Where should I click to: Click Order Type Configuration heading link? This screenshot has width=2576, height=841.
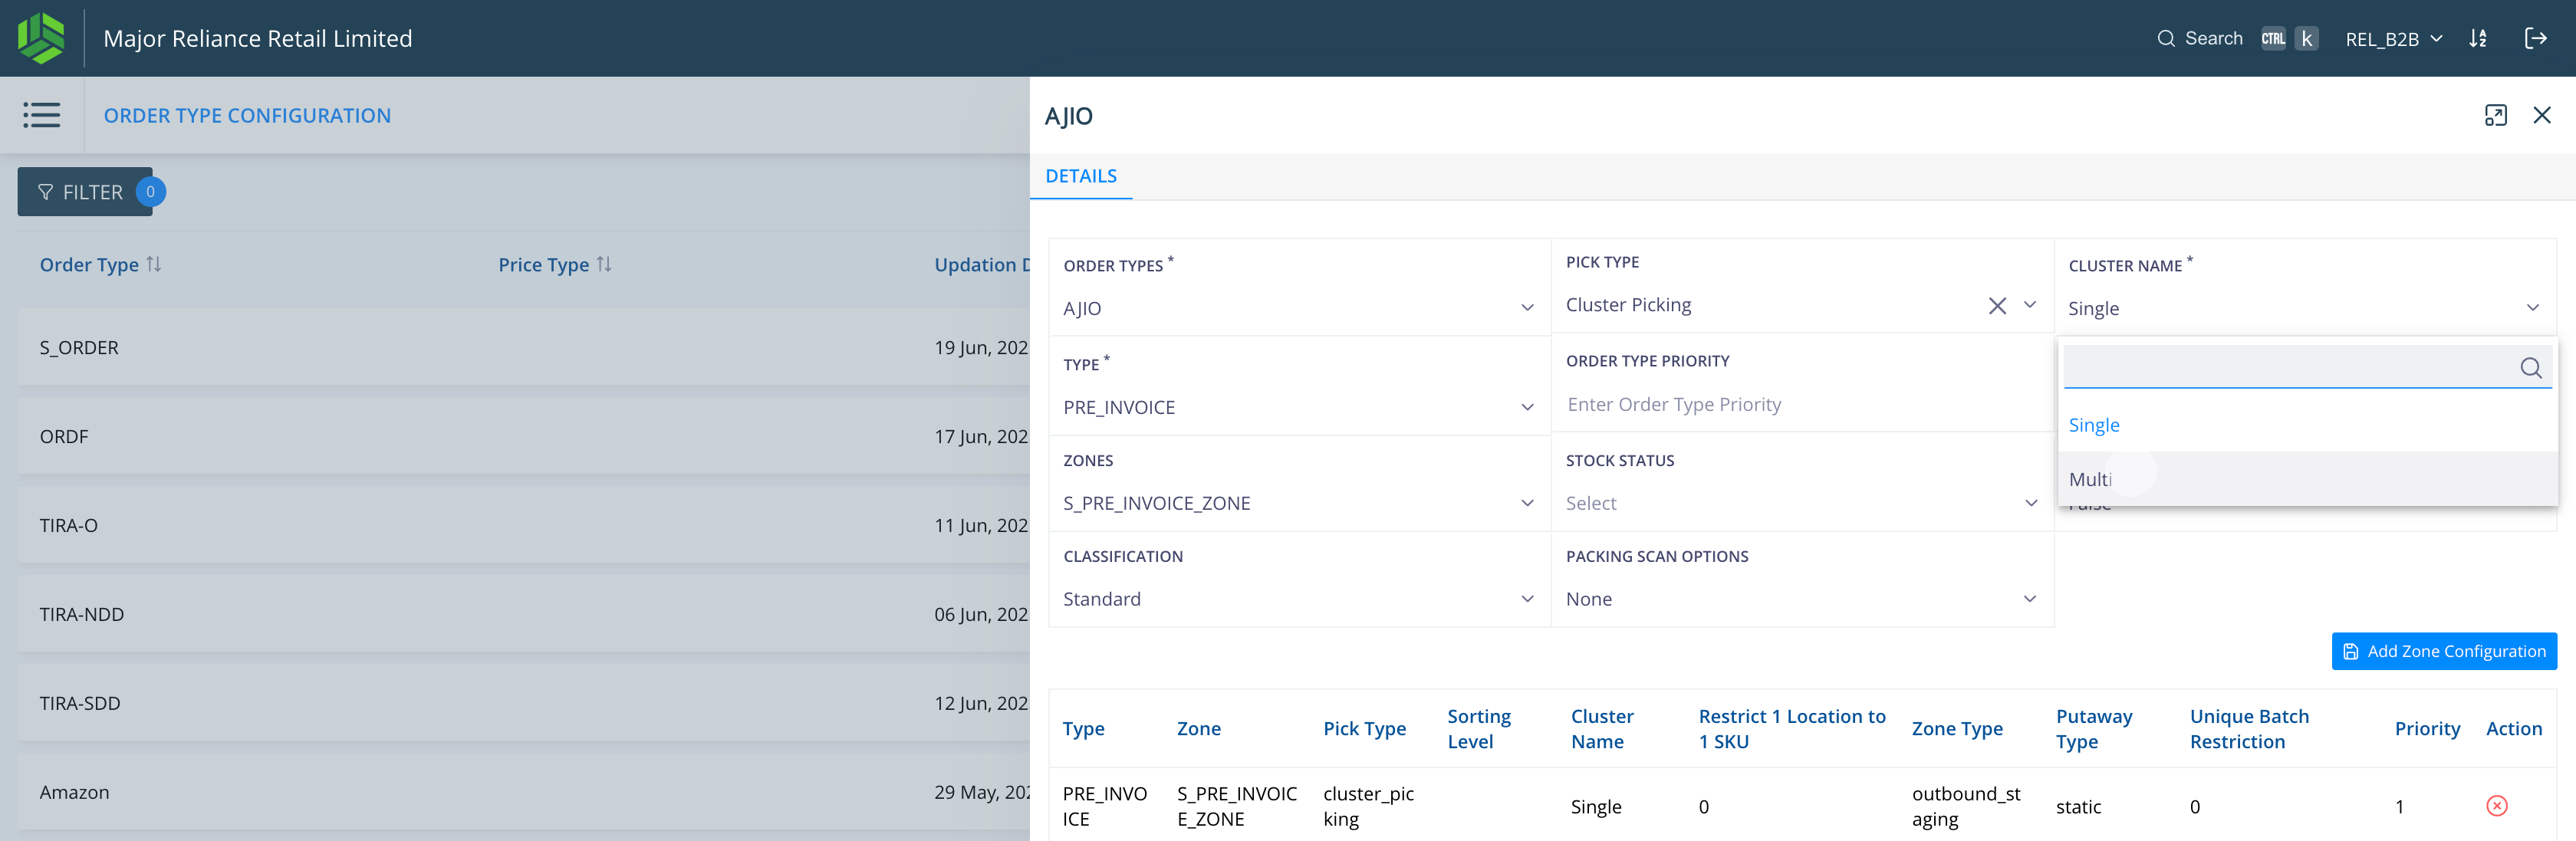(247, 115)
